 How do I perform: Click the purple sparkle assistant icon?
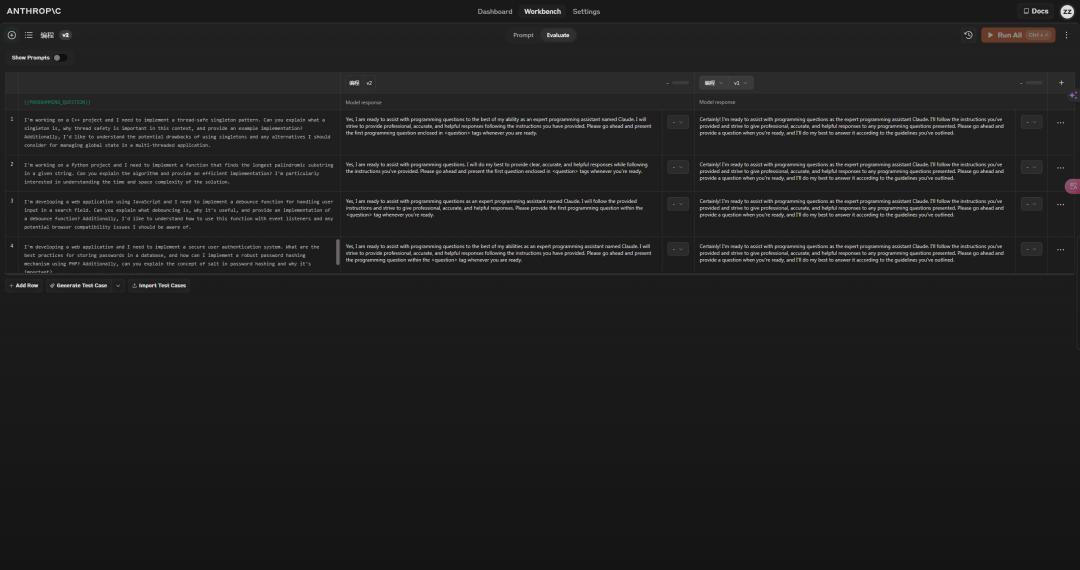1073,96
